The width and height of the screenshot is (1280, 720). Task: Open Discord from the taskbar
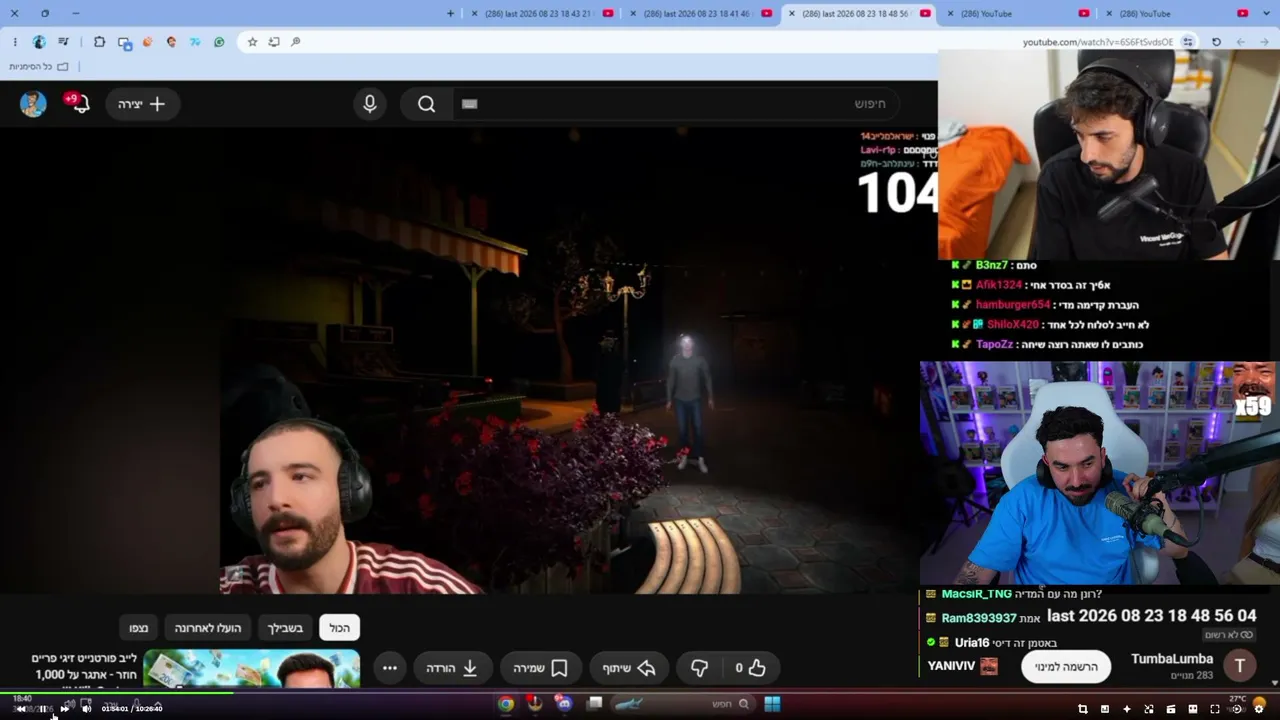pos(565,704)
